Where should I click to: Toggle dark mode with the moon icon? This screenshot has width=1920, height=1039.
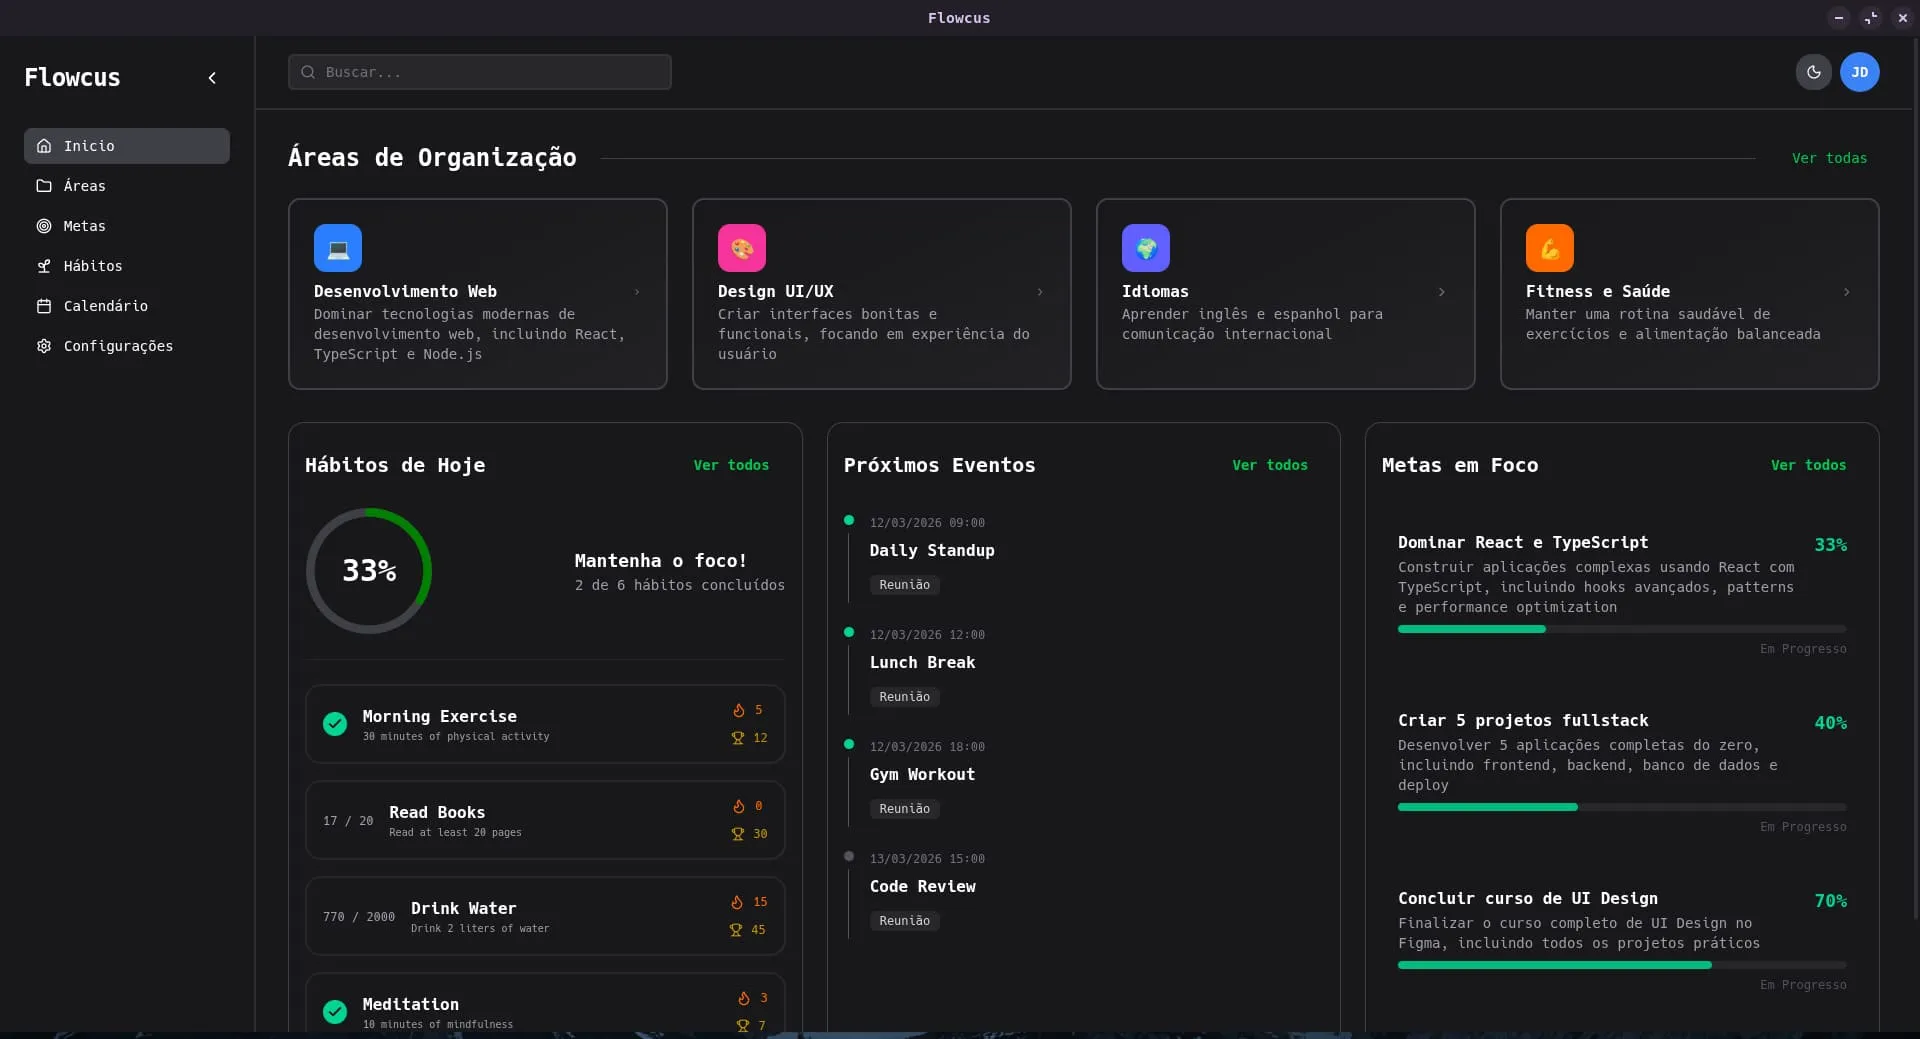tap(1813, 71)
